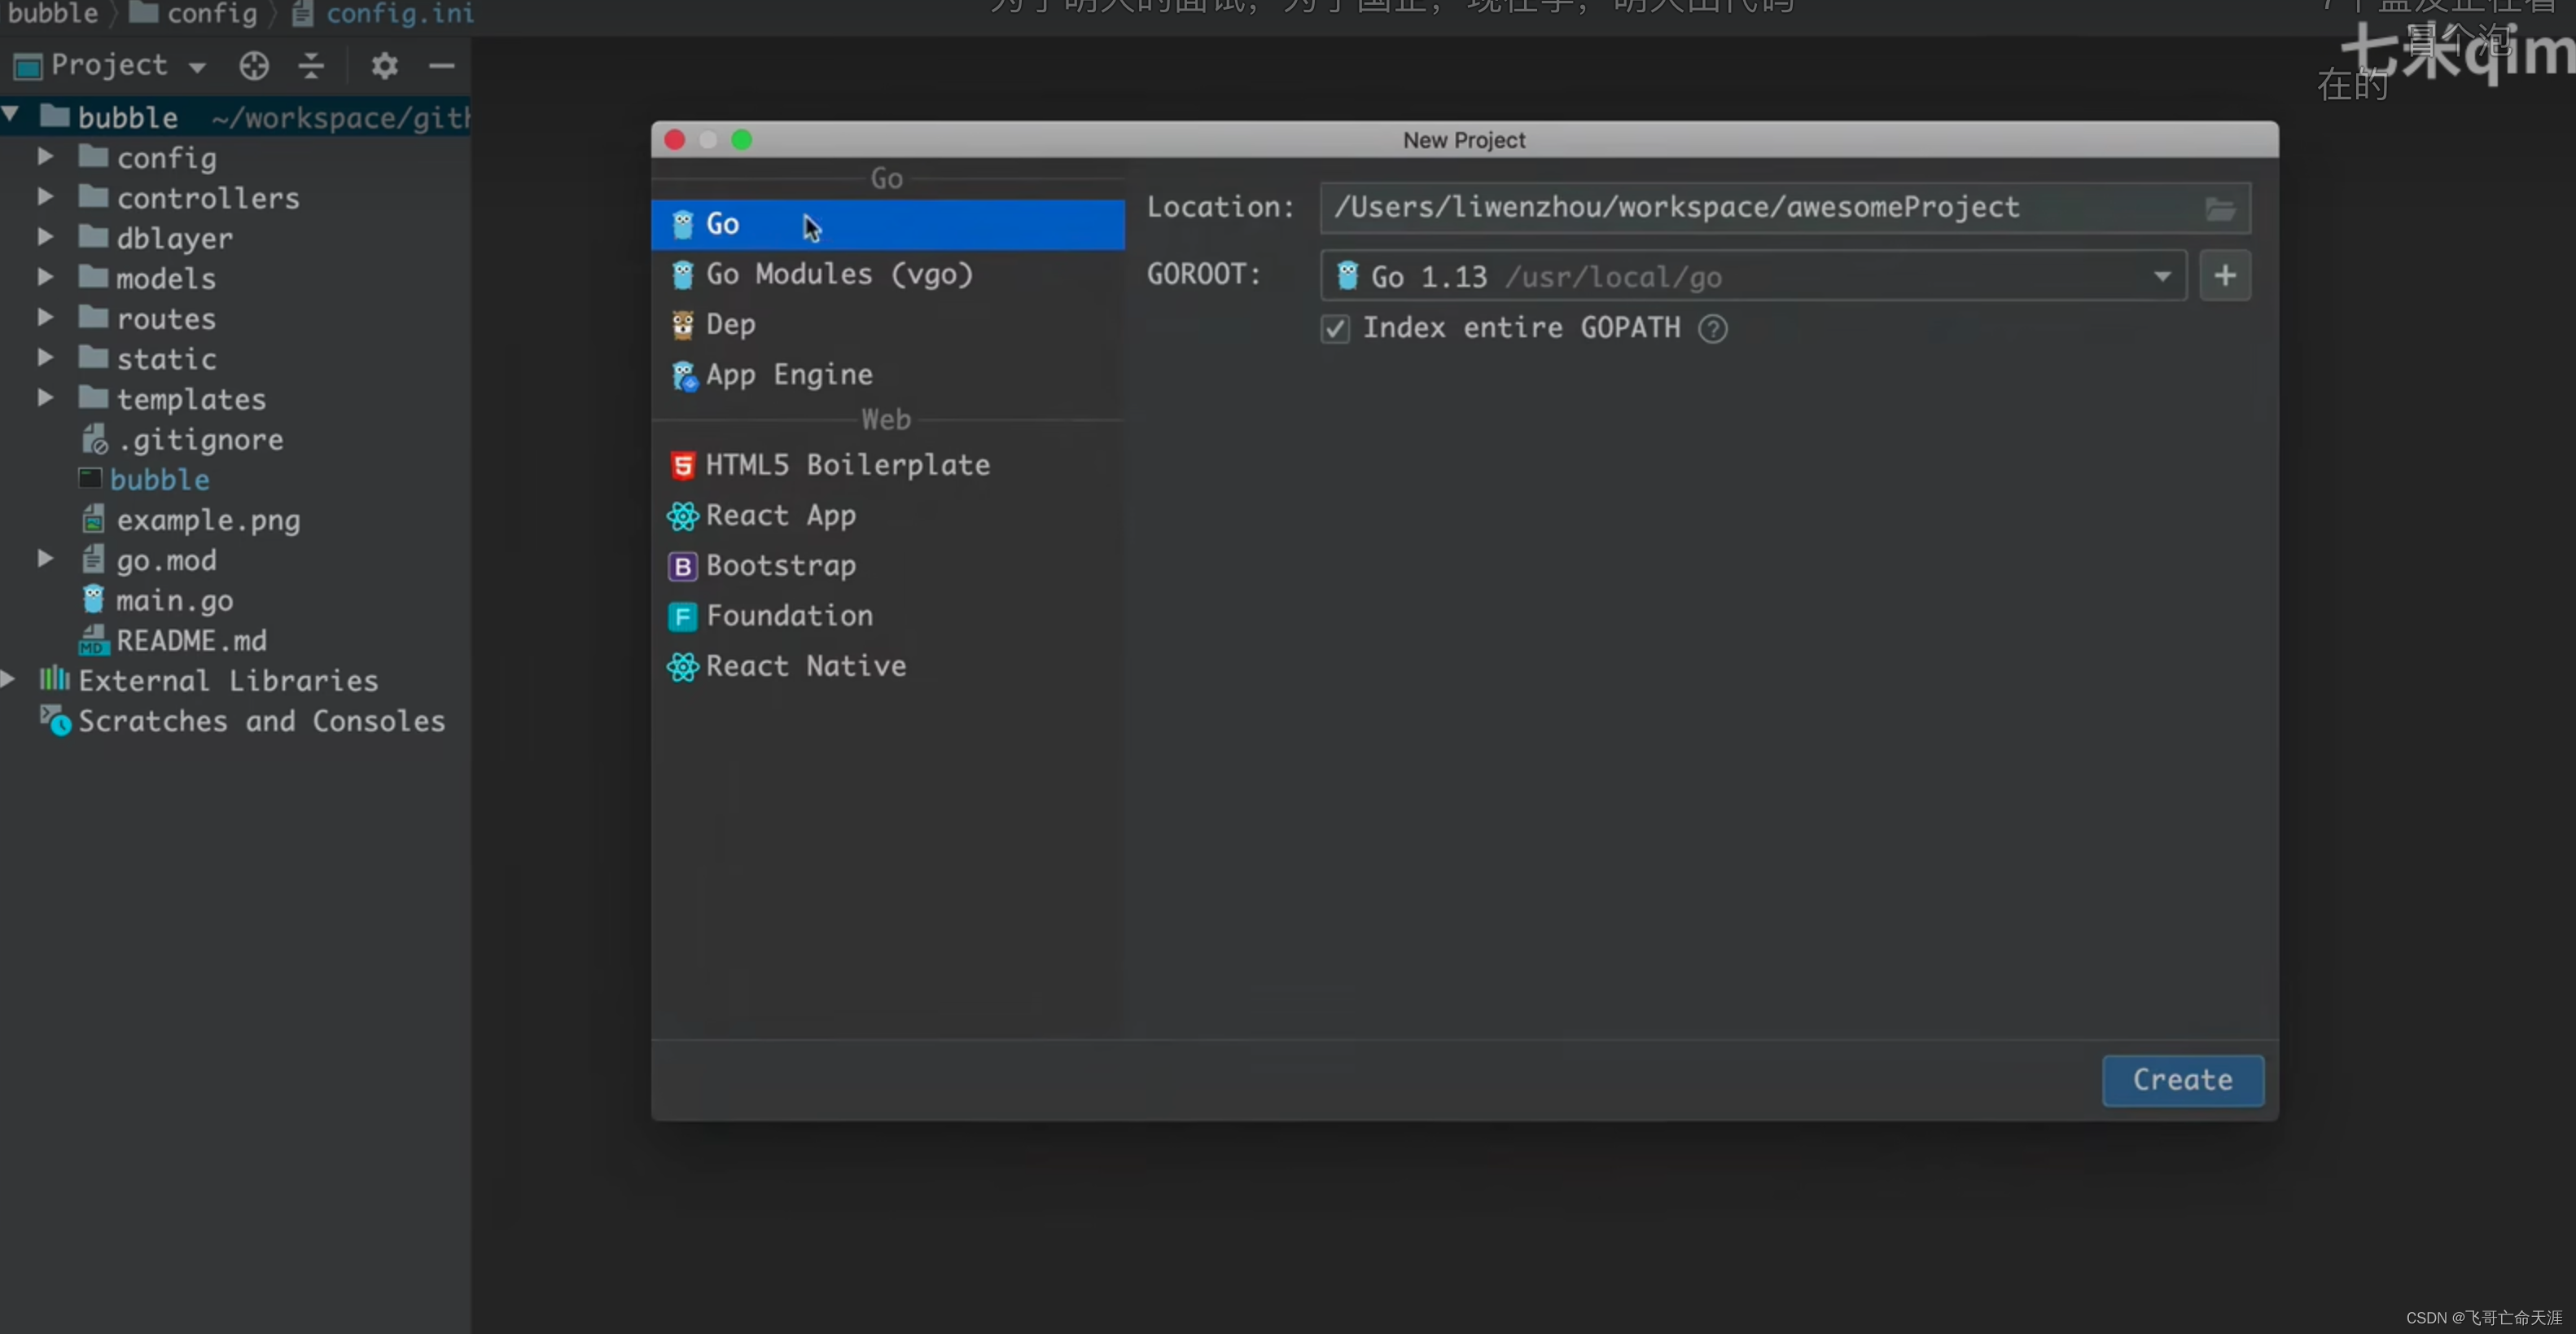2576x1334 pixels.
Task: Expand the templates folder
Action: (x=45, y=397)
